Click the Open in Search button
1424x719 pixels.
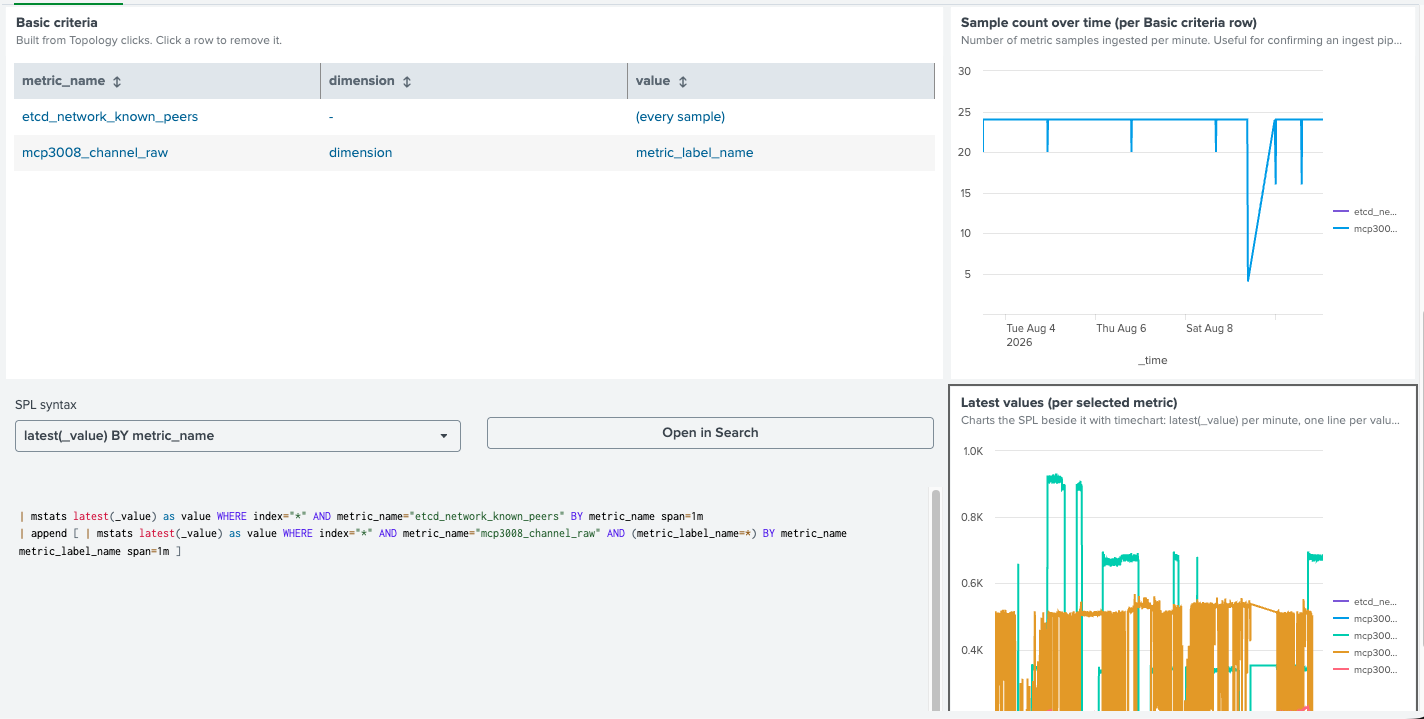(x=710, y=433)
